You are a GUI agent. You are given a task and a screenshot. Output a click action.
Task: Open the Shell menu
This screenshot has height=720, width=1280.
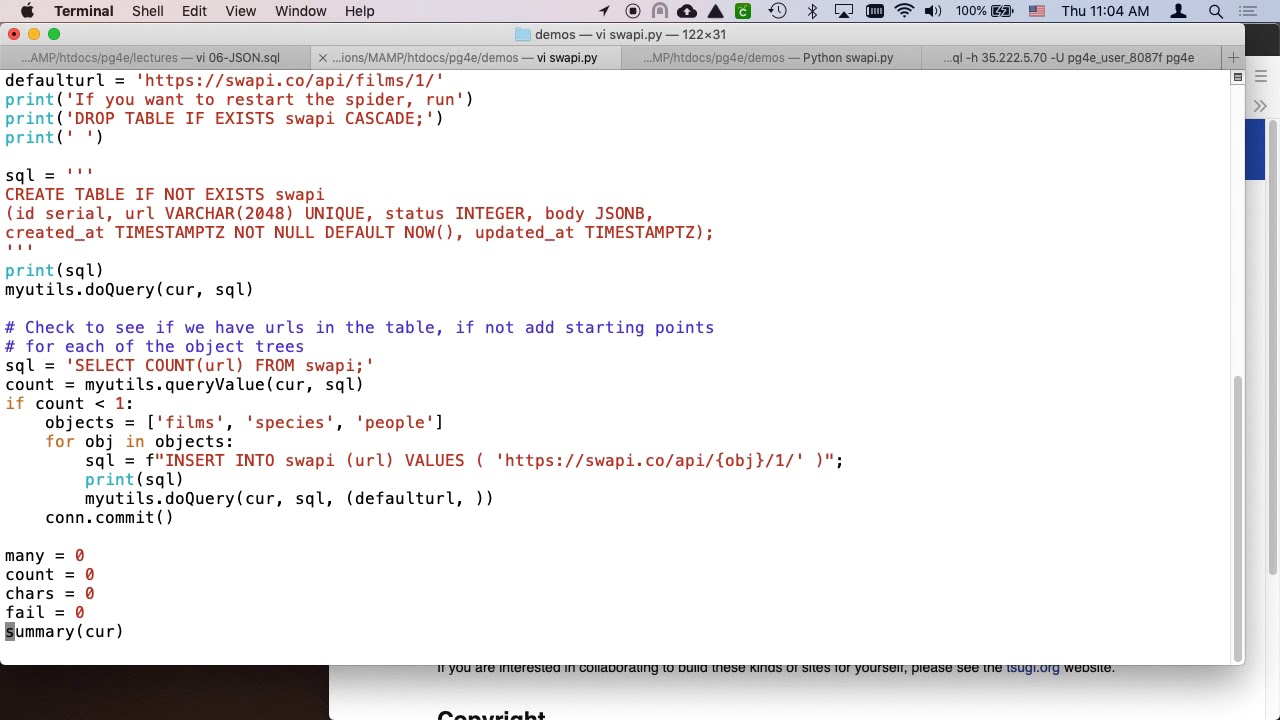point(148,11)
